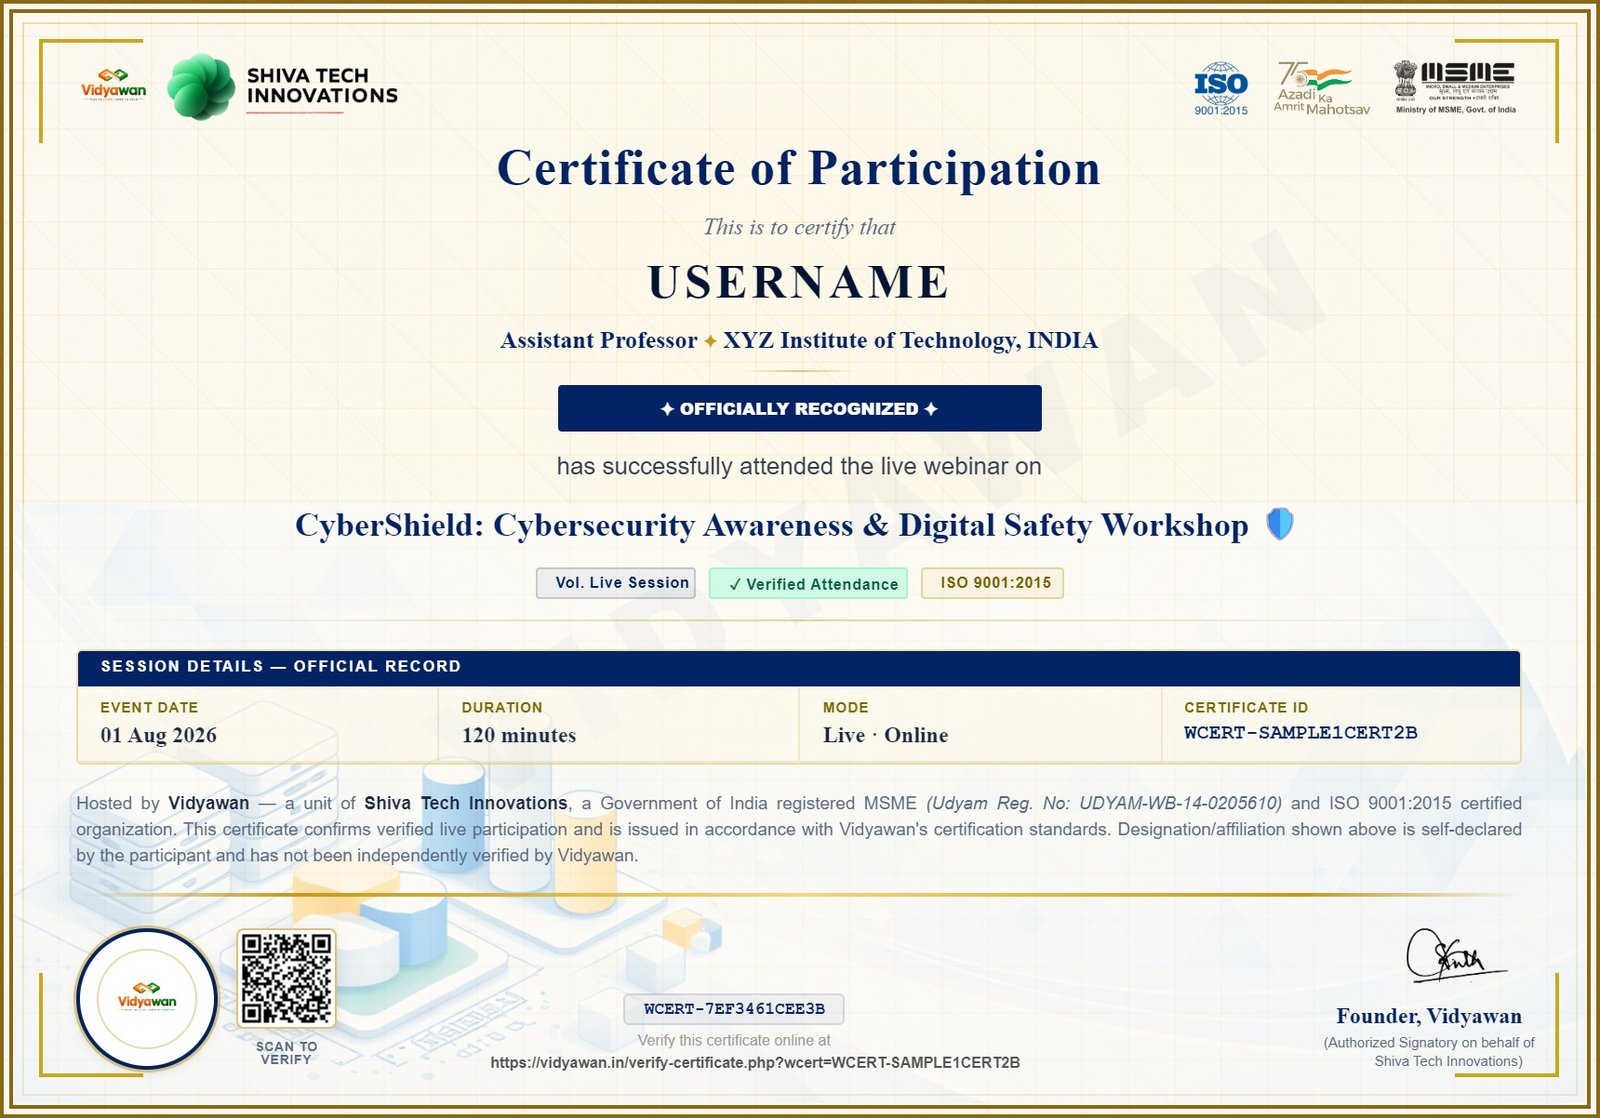Click the Authorized Signatory note
1600x1118 pixels.
pyautogui.click(x=1429, y=1052)
